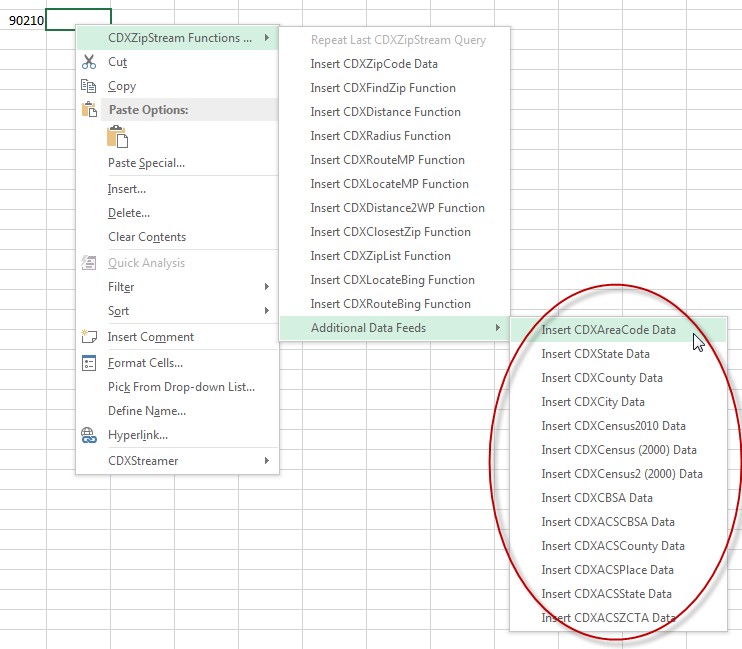Select Insert CDXZipList Function

tap(395, 256)
